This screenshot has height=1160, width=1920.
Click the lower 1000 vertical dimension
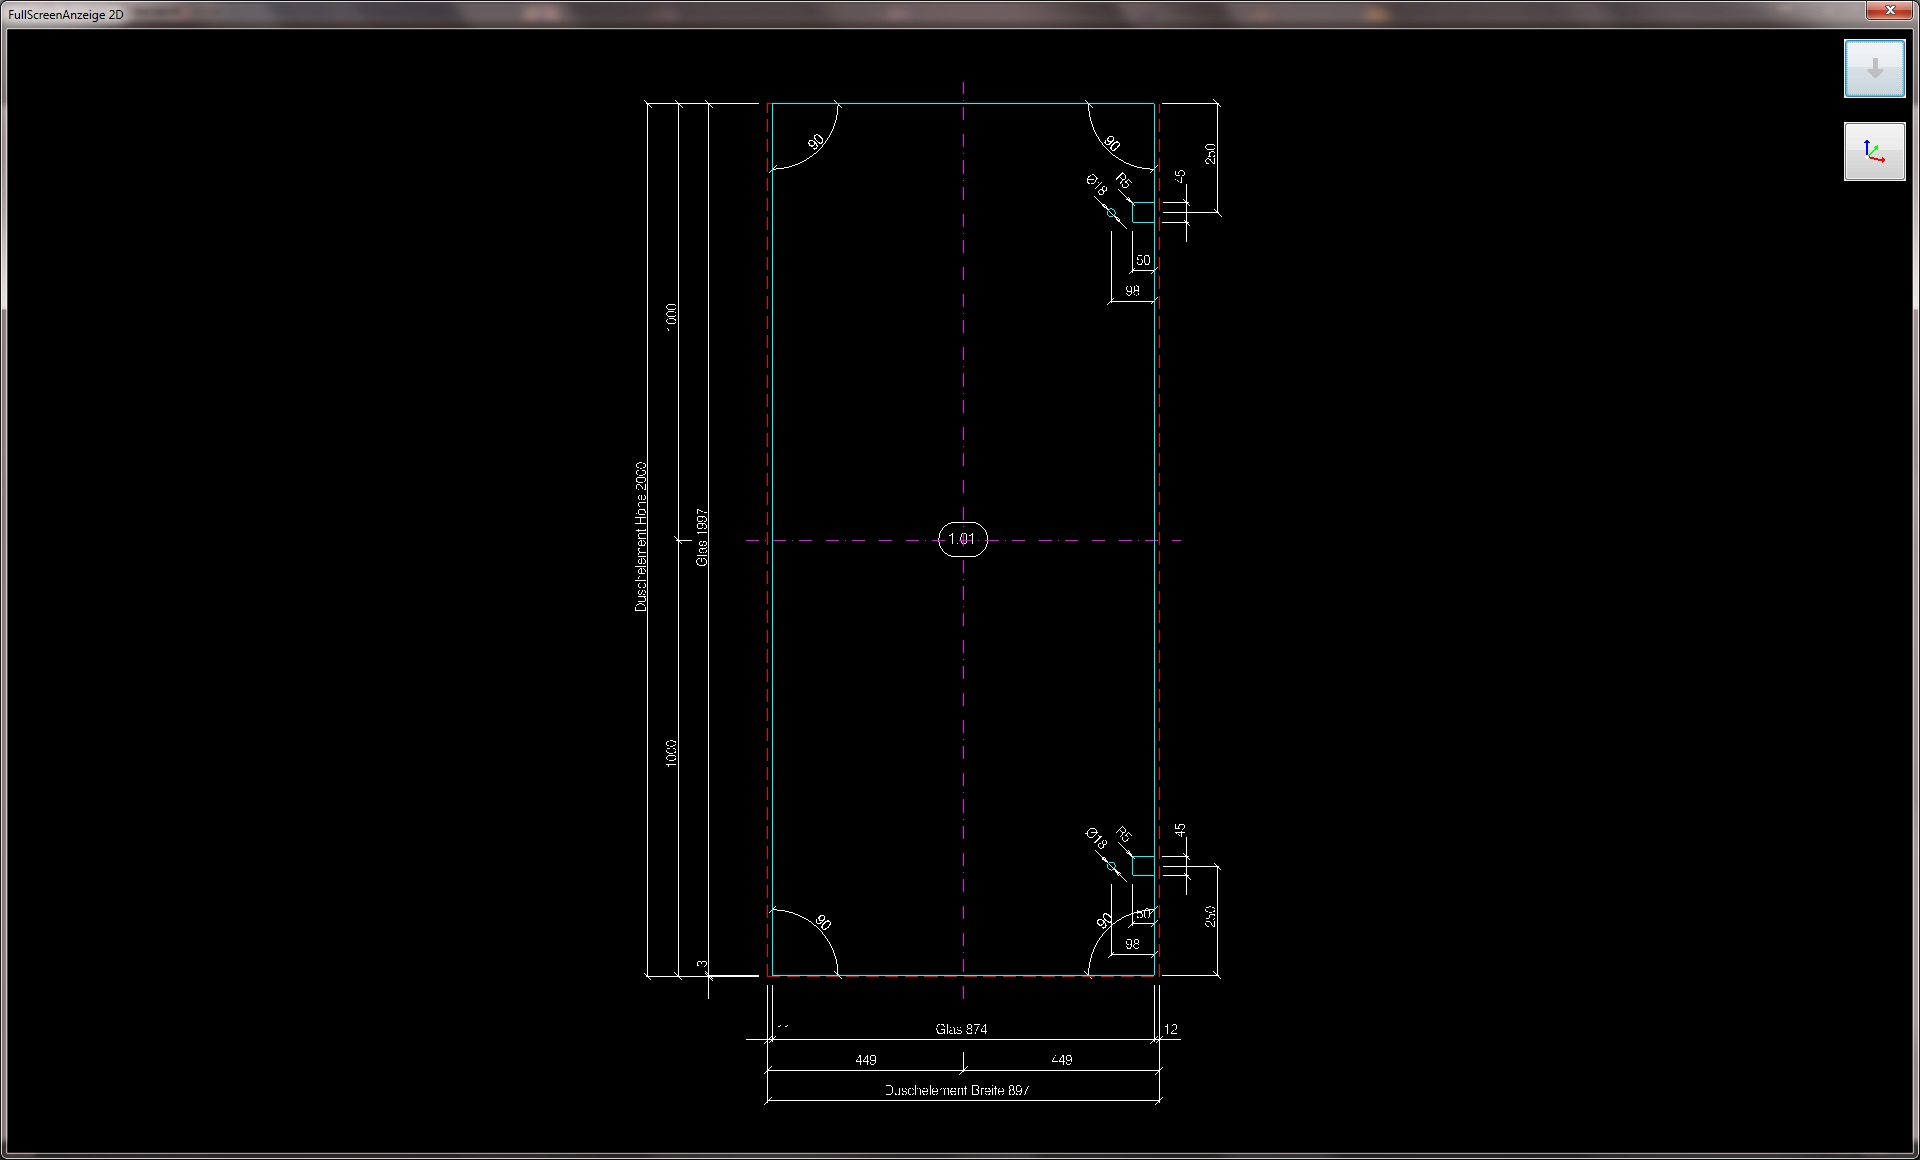pyautogui.click(x=671, y=753)
